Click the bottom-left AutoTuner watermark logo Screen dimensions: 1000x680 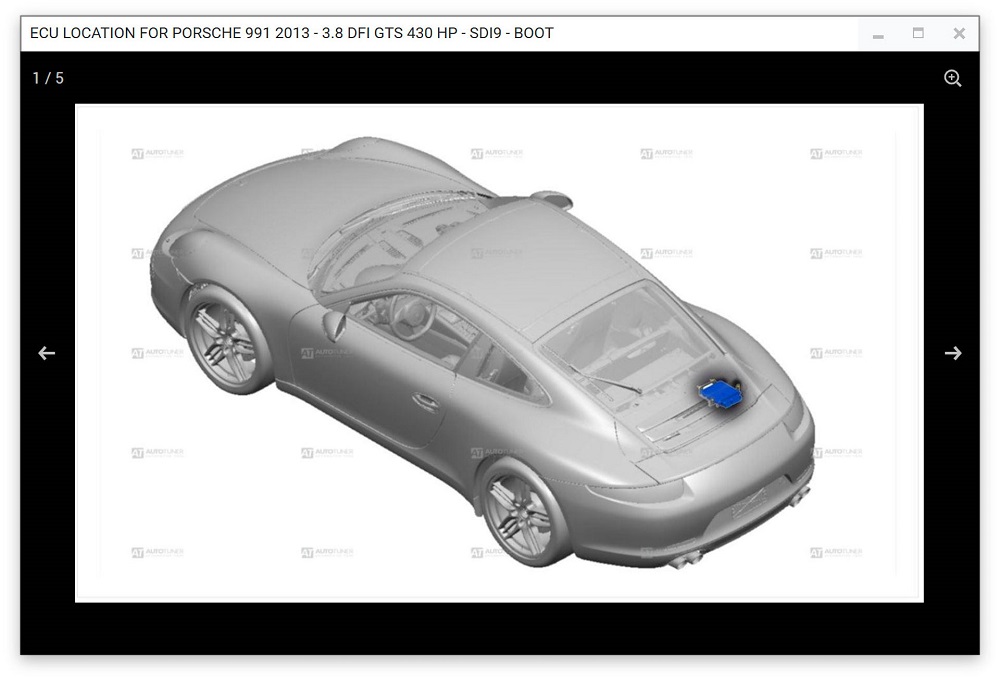pos(157,552)
